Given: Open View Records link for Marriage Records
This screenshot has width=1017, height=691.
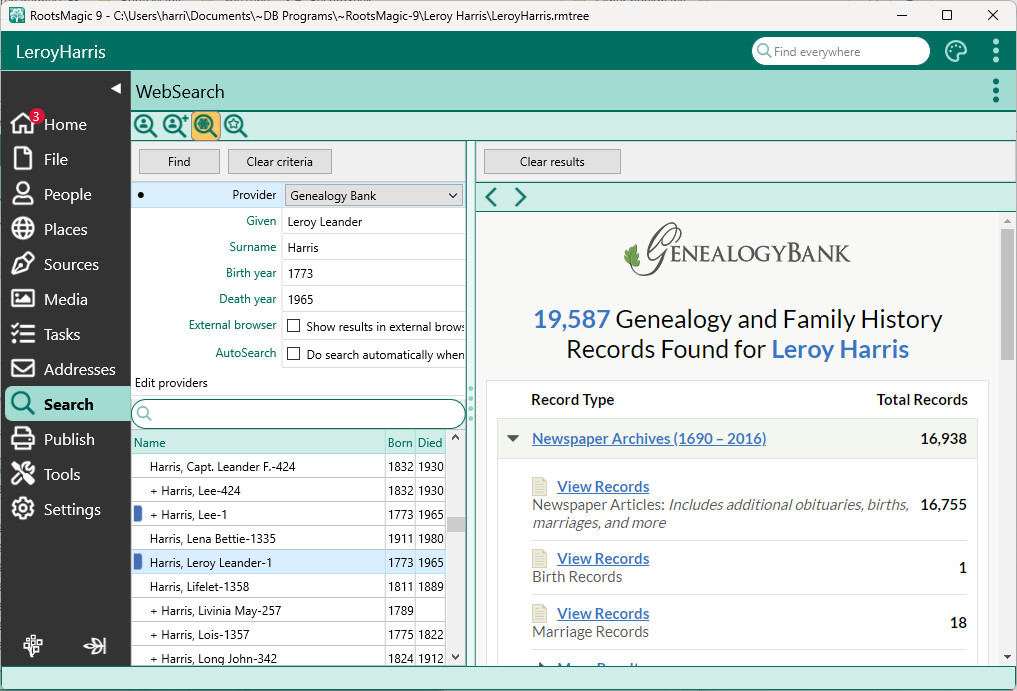Looking at the screenshot, I should (603, 614).
